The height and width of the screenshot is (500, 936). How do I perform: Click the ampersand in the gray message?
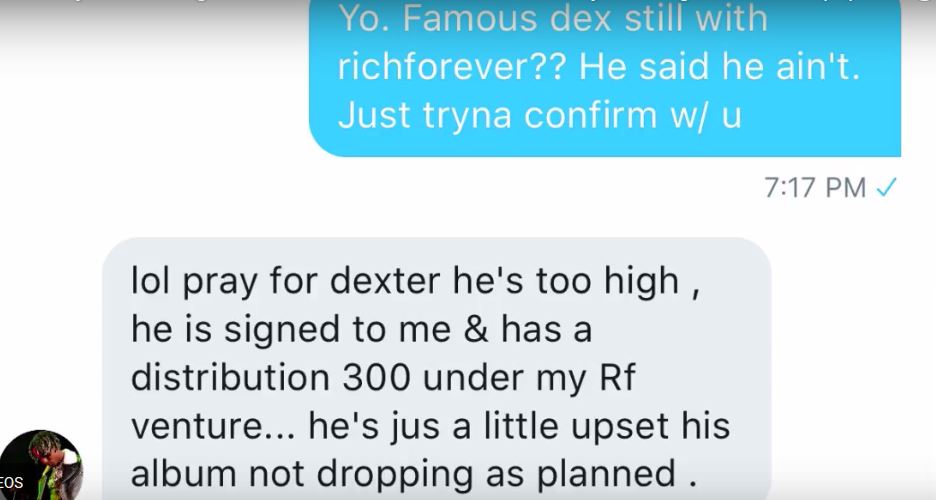476,329
